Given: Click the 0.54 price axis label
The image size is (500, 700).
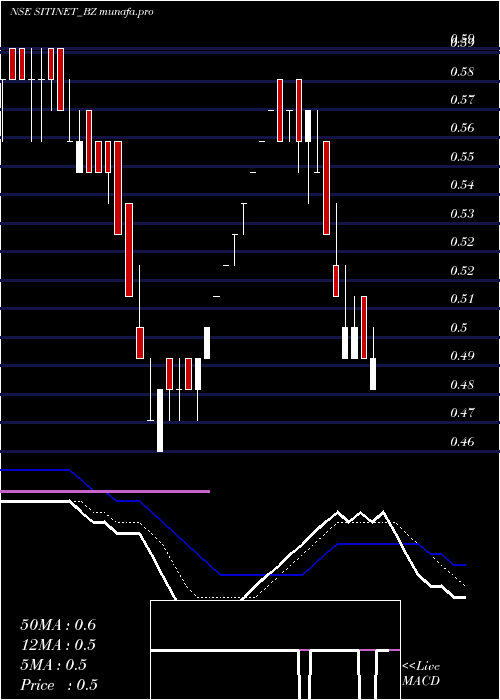Looking at the screenshot, I should coord(462,185).
